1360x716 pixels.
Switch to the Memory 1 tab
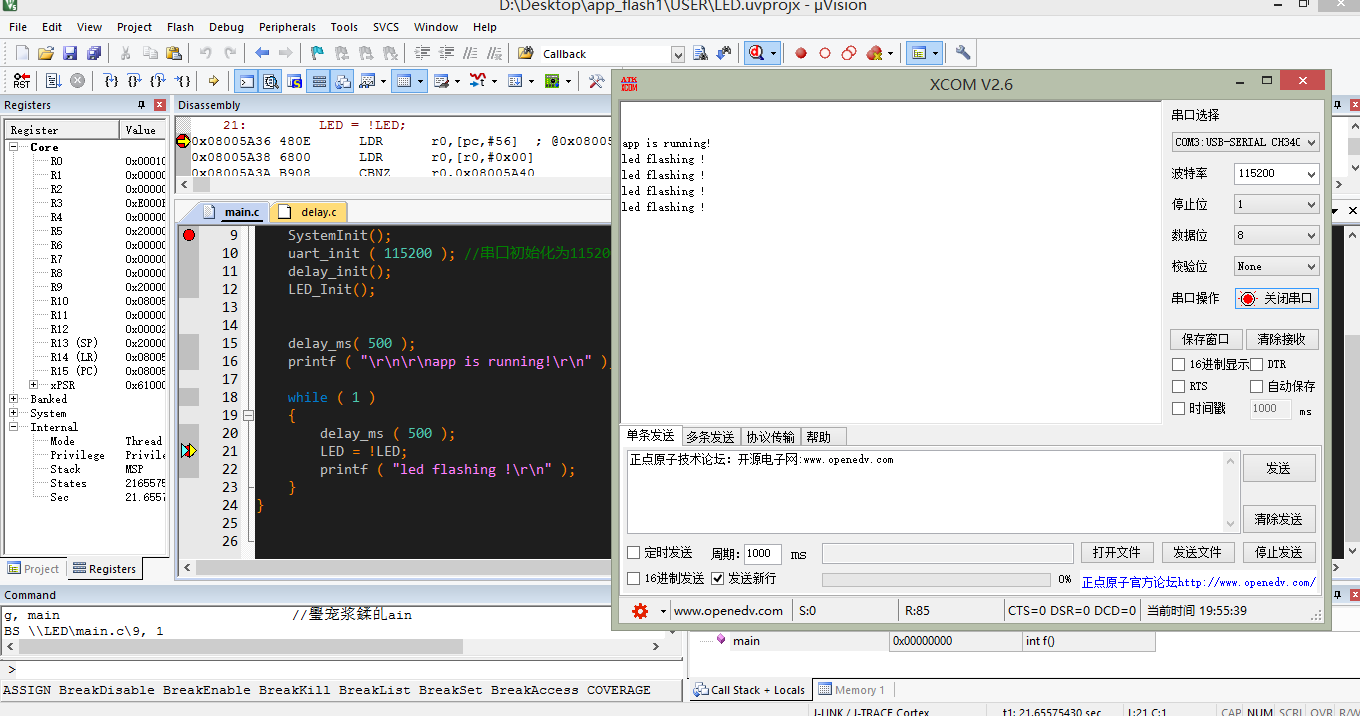[851, 690]
